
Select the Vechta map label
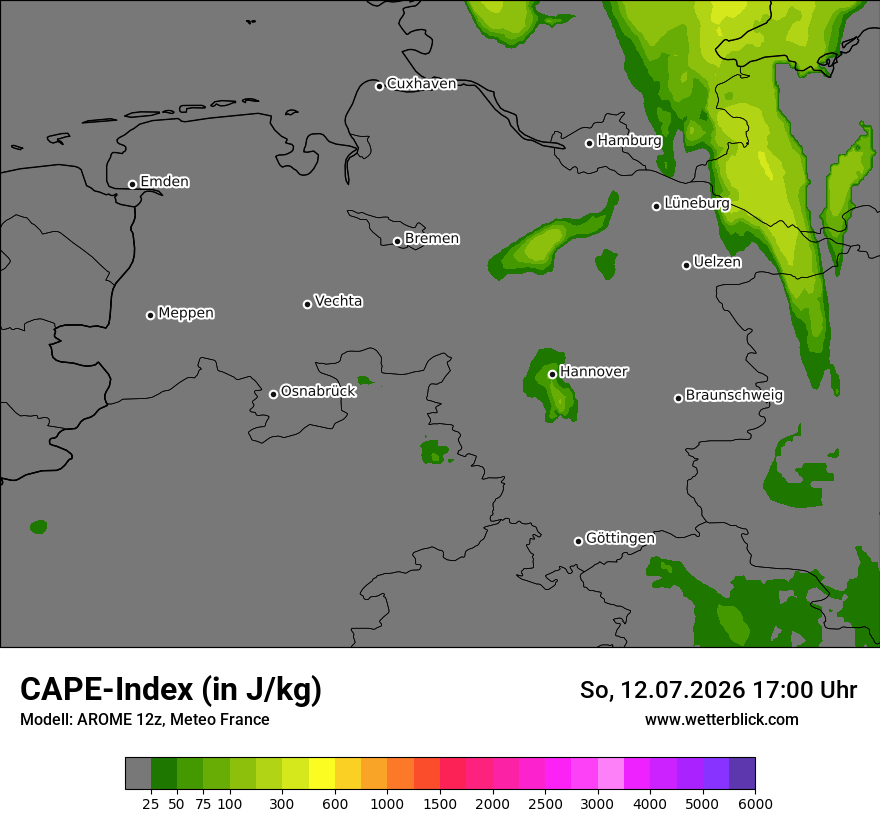point(338,301)
